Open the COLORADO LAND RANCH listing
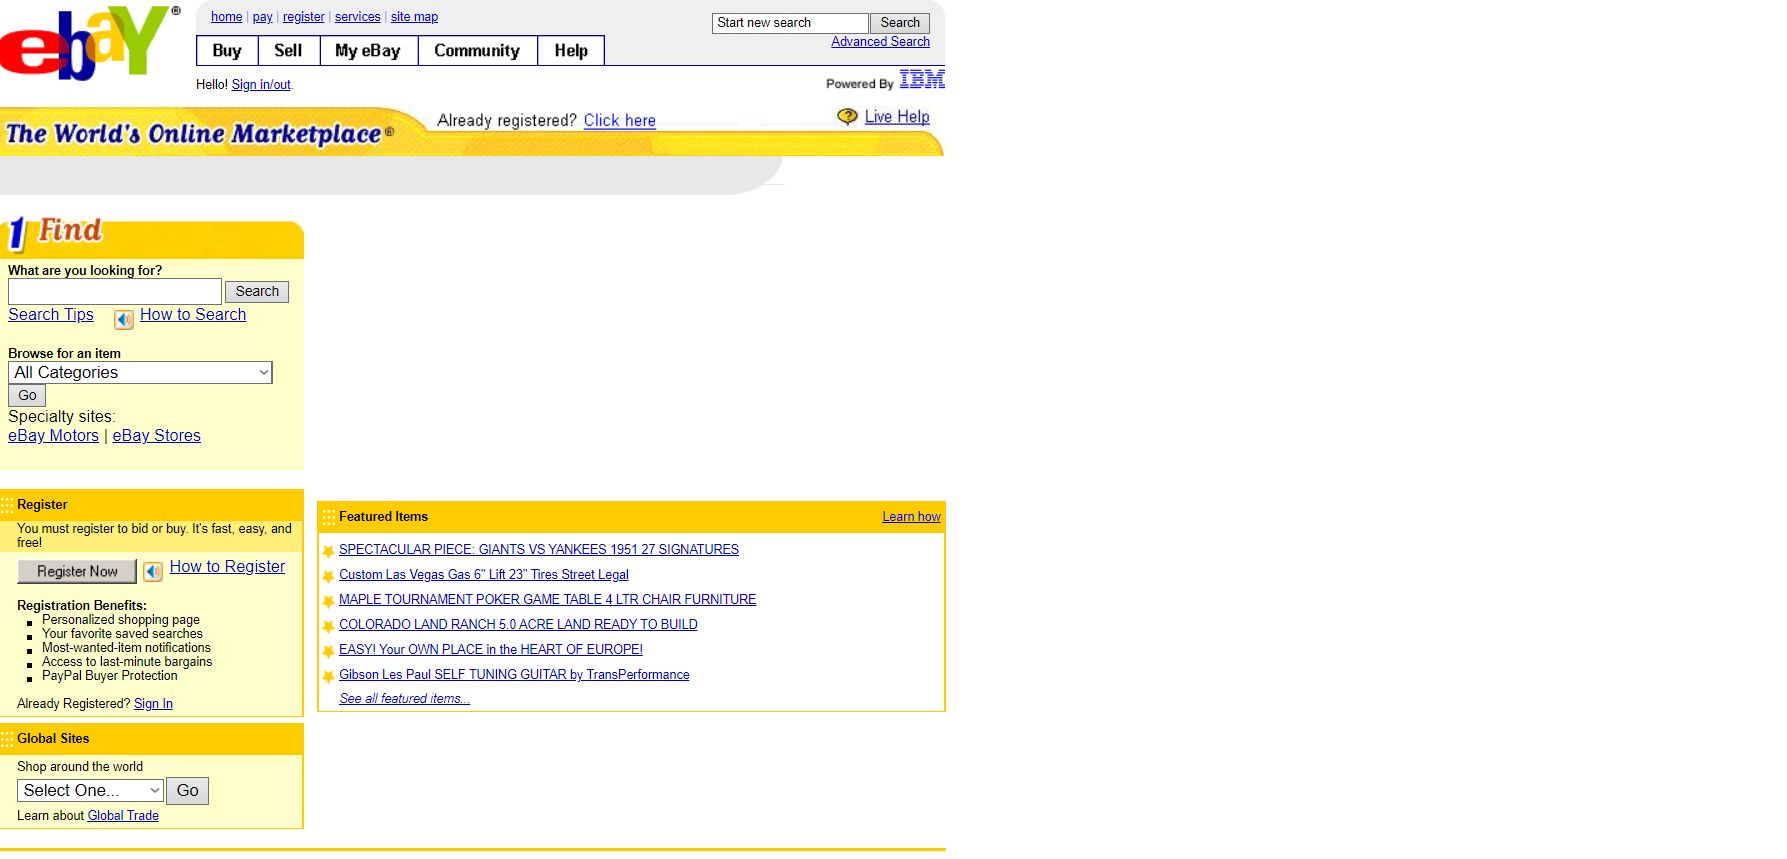The image size is (1787, 859). pos(518,625)
